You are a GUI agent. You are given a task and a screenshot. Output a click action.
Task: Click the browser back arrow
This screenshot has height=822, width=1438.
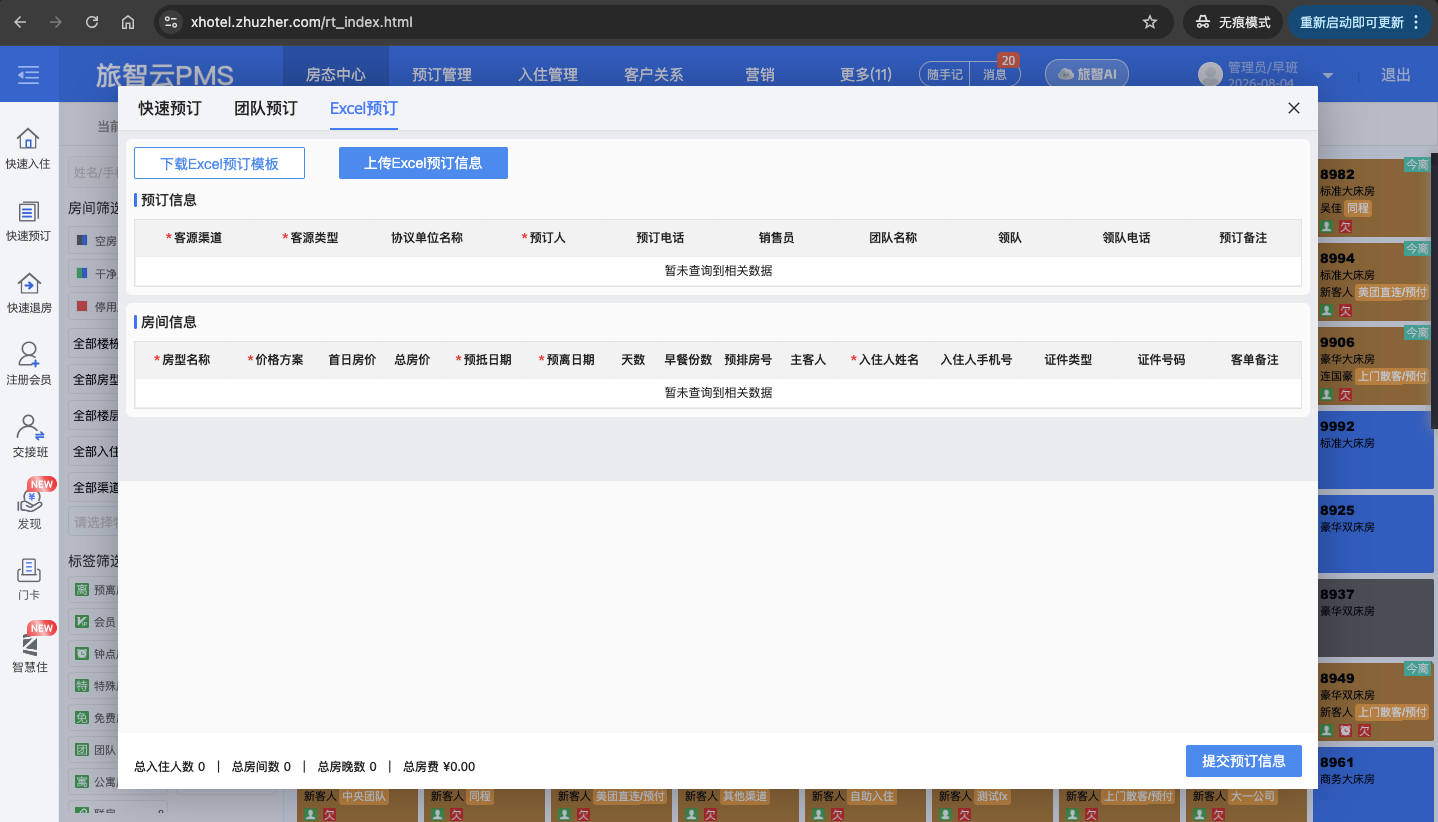(20, 22)
